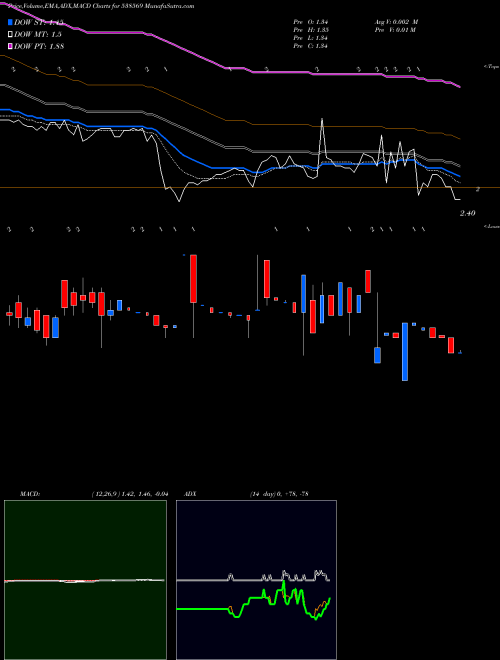
Task: Click the MACD: panel label
Action: (29, 493)
